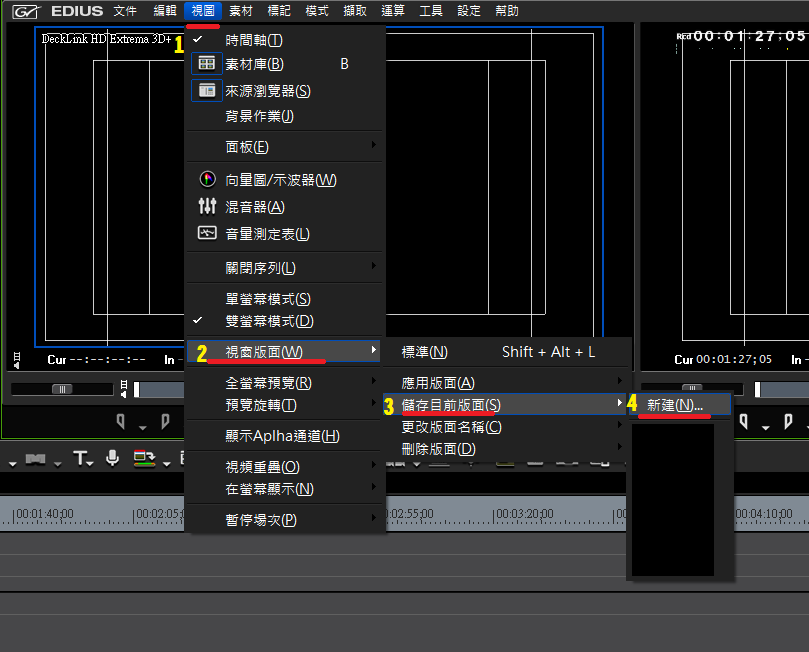Viewport: 809px width, 652px height.
Task: Click the T title creation tool icon
Action: [81, 458]
